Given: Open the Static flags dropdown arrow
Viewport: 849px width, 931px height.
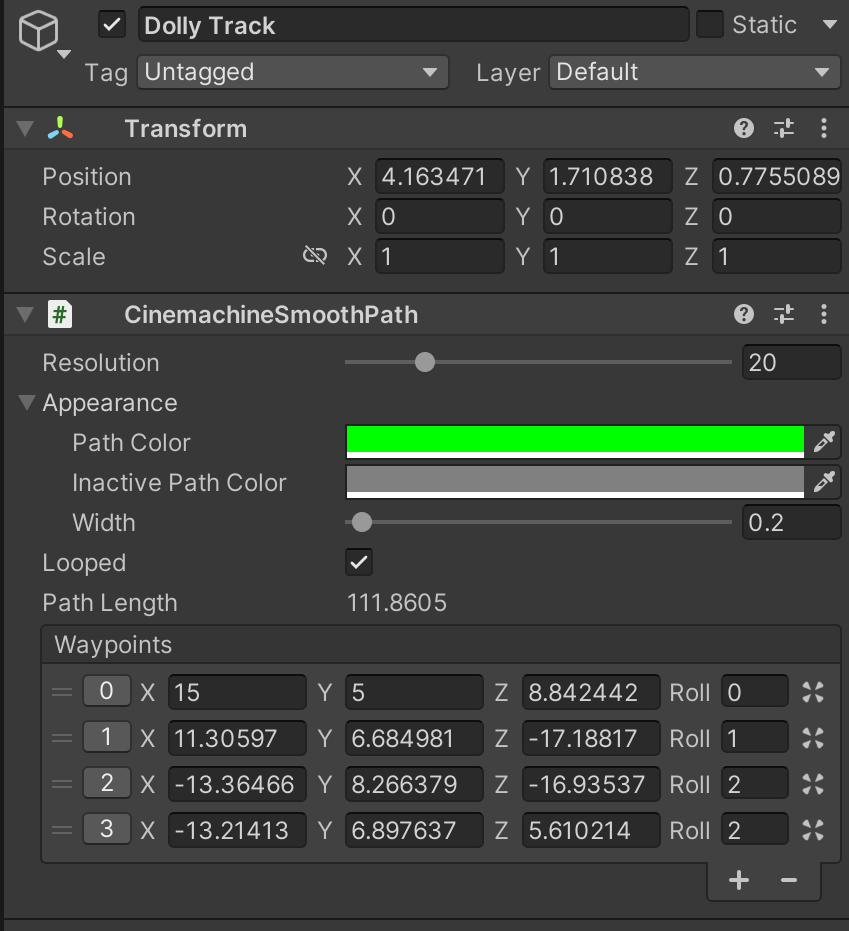Looking at the screenshot, I should click(829, 24).
